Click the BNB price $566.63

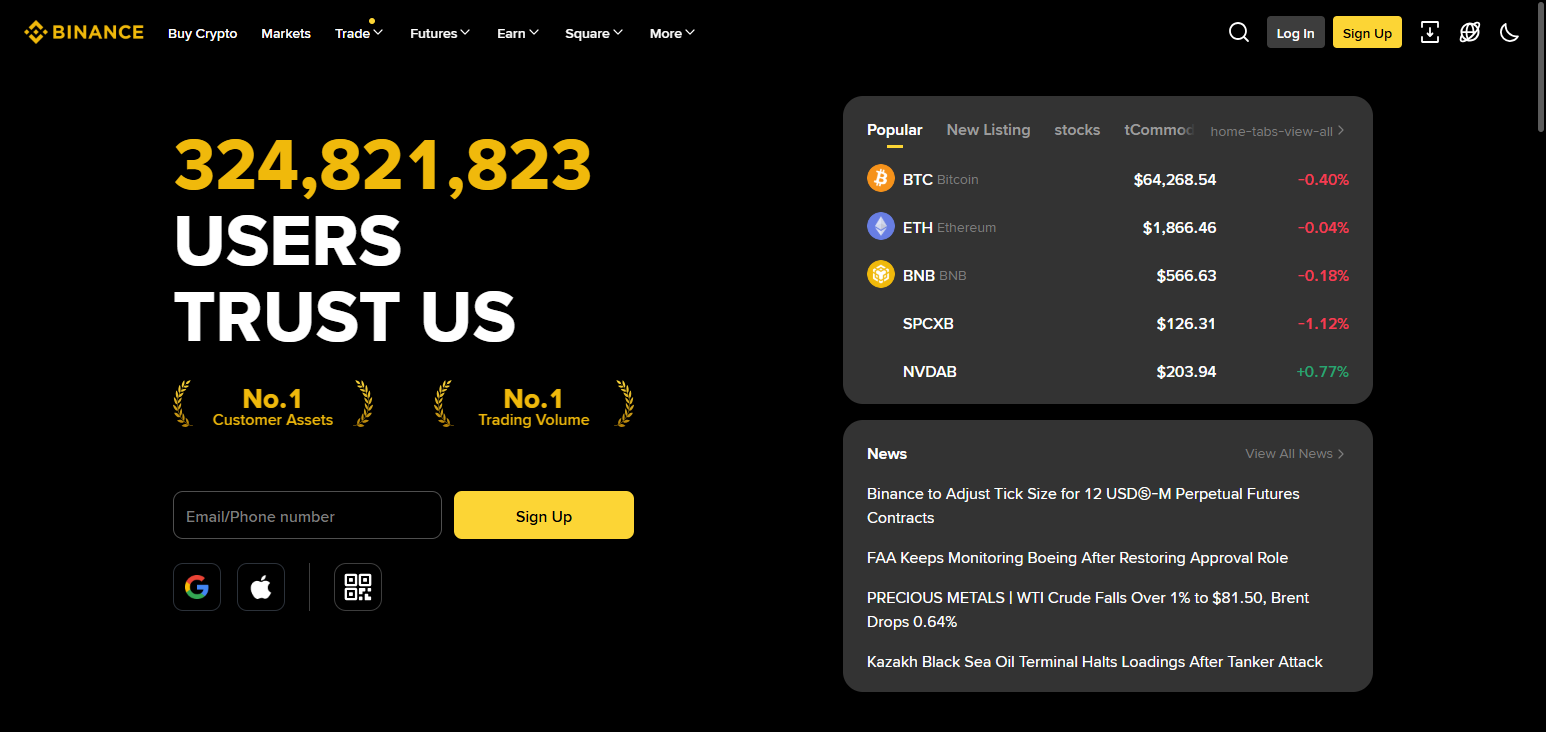[1187, 276]
